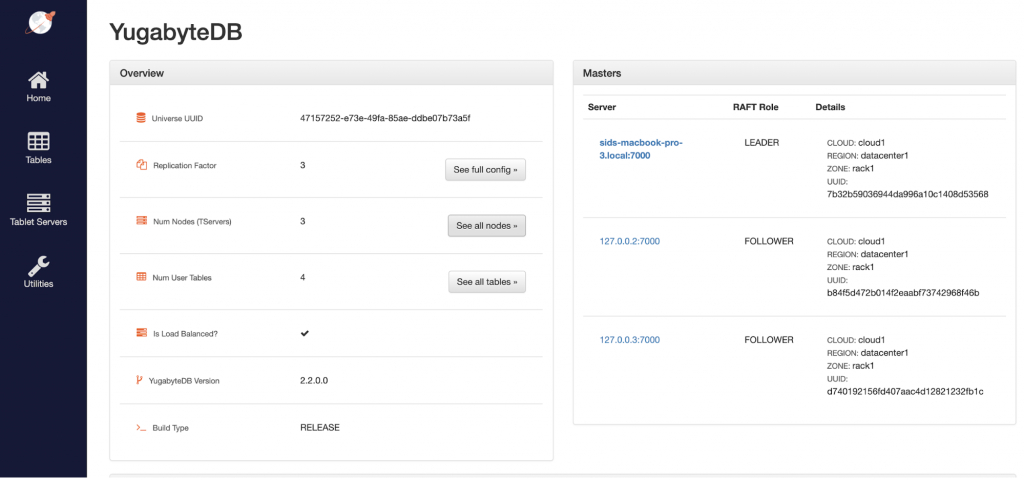Click the universe UUID value text
Screen dimensions: 1024x478
pos(384,118)
